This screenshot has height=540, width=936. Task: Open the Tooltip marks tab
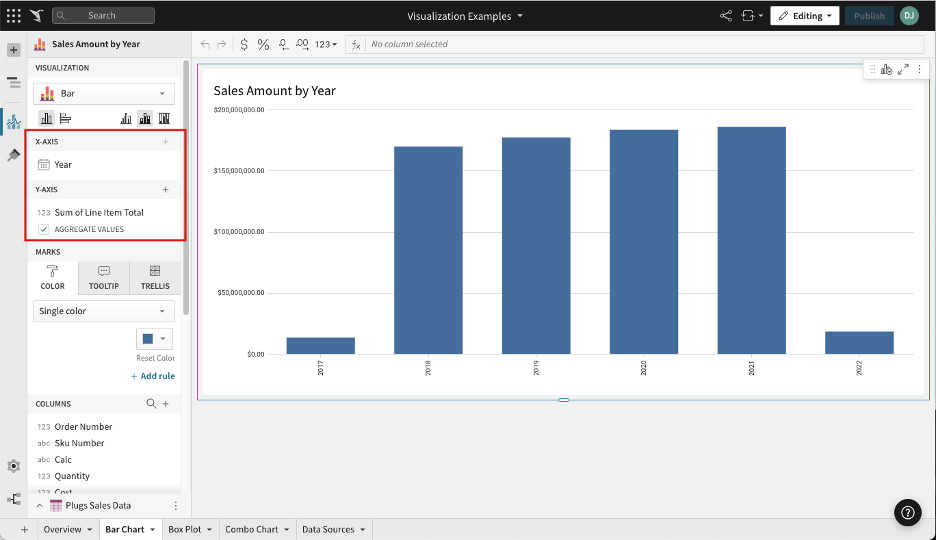(x=103, y=277)
